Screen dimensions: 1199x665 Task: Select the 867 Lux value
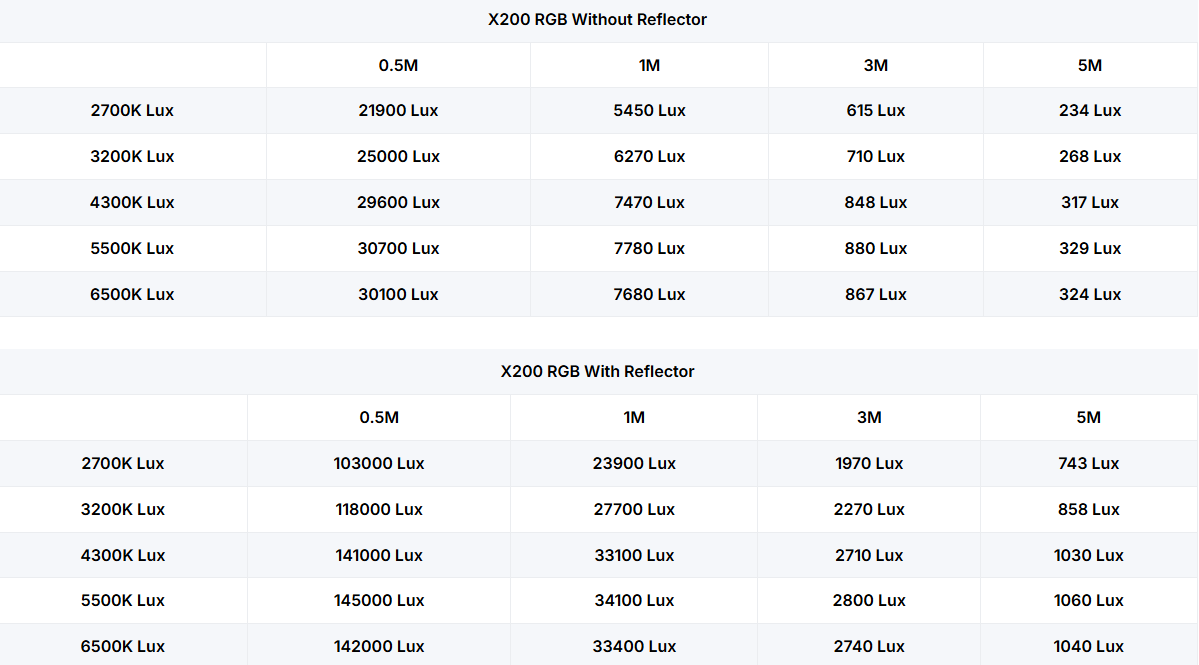tap(875, 294)
